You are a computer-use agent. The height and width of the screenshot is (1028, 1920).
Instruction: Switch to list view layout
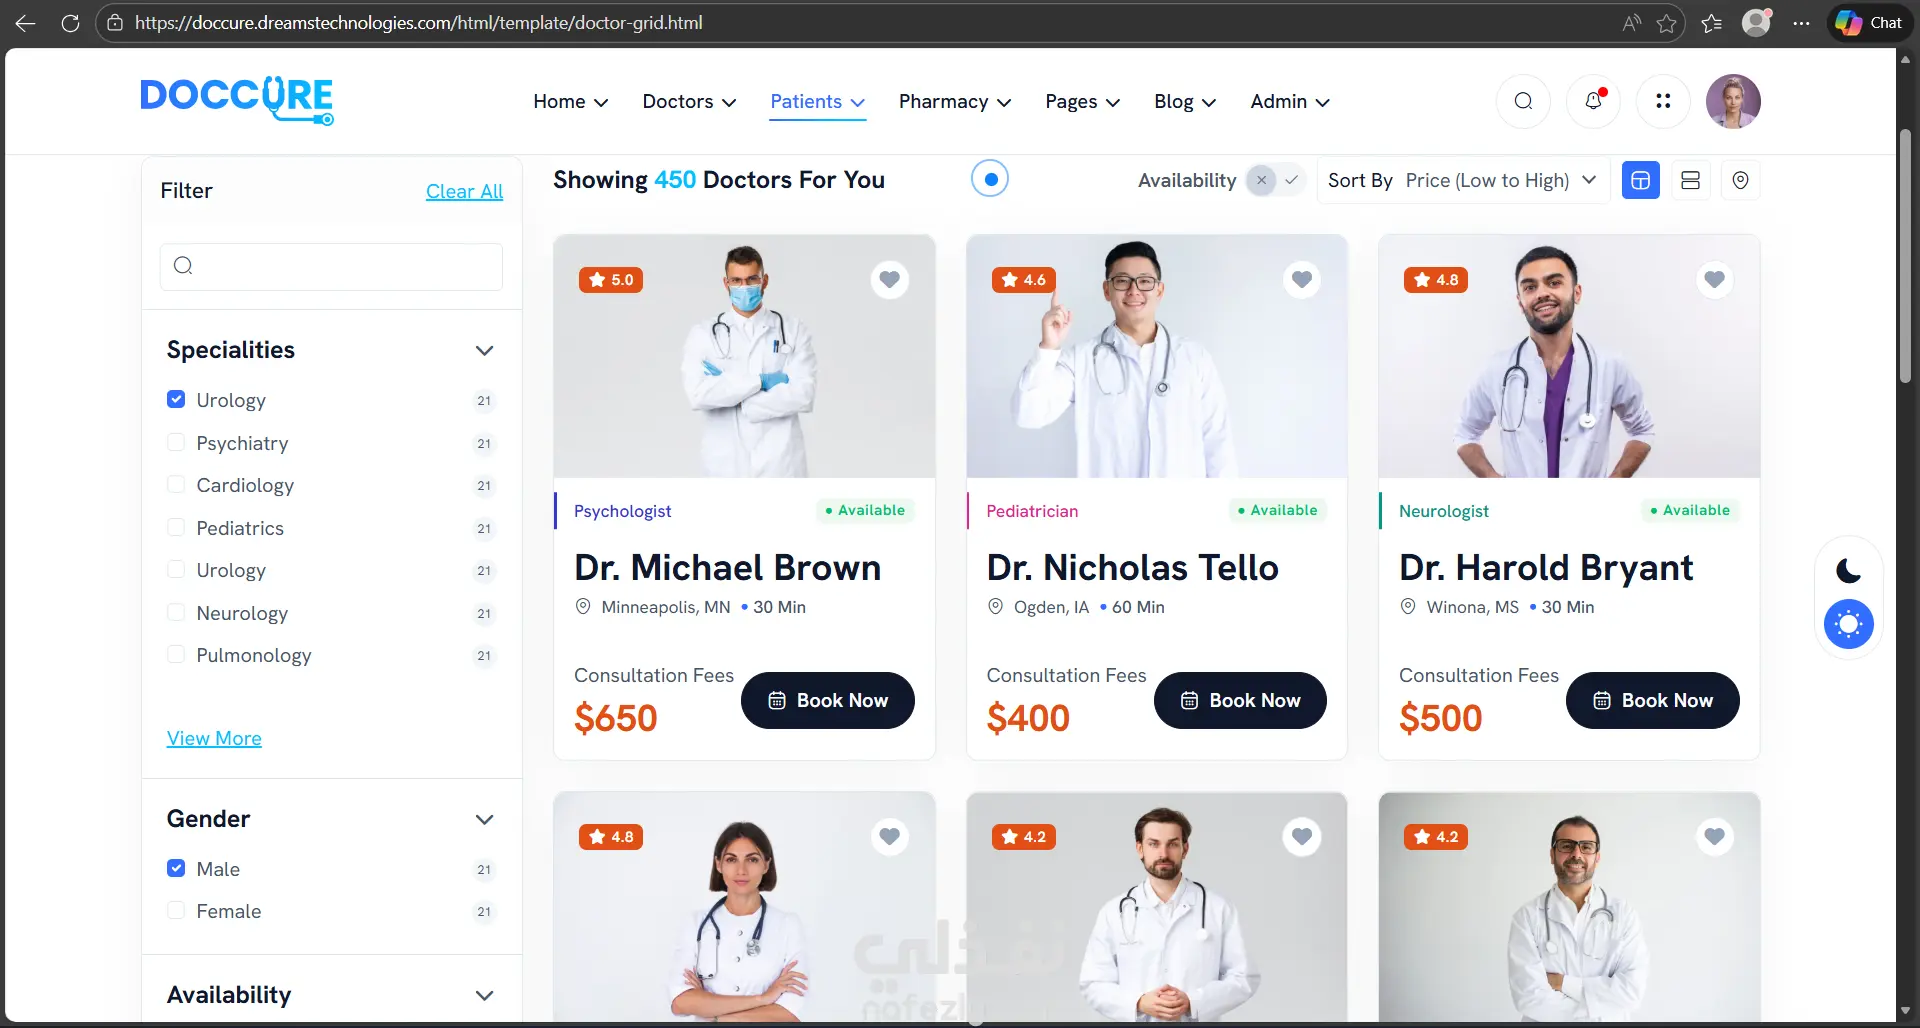(x=1691, y=180)
